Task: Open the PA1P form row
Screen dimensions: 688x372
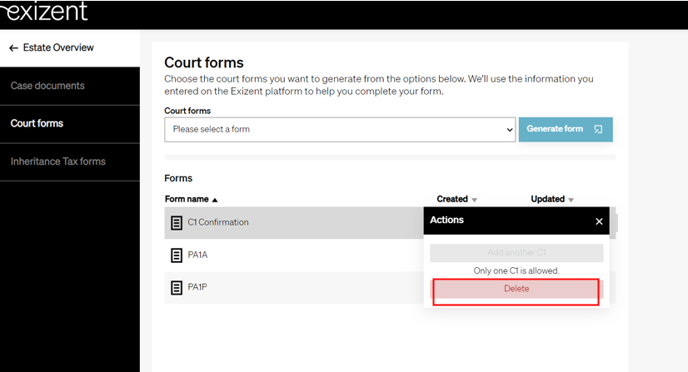Action: click(x=294, y=287)
